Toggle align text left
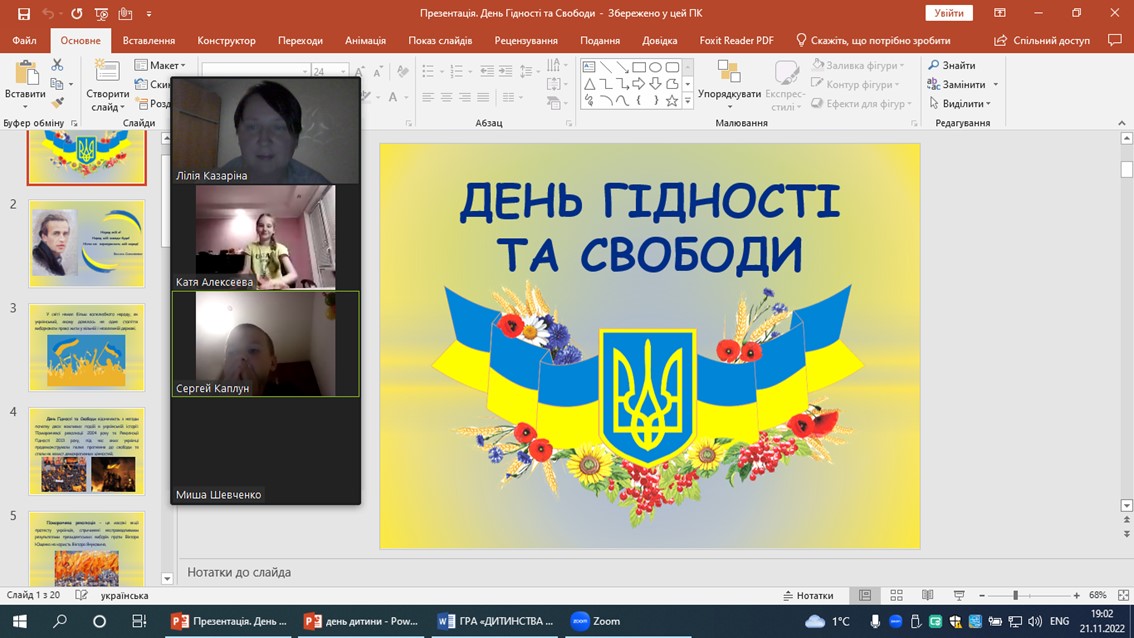 pos(428,97)
